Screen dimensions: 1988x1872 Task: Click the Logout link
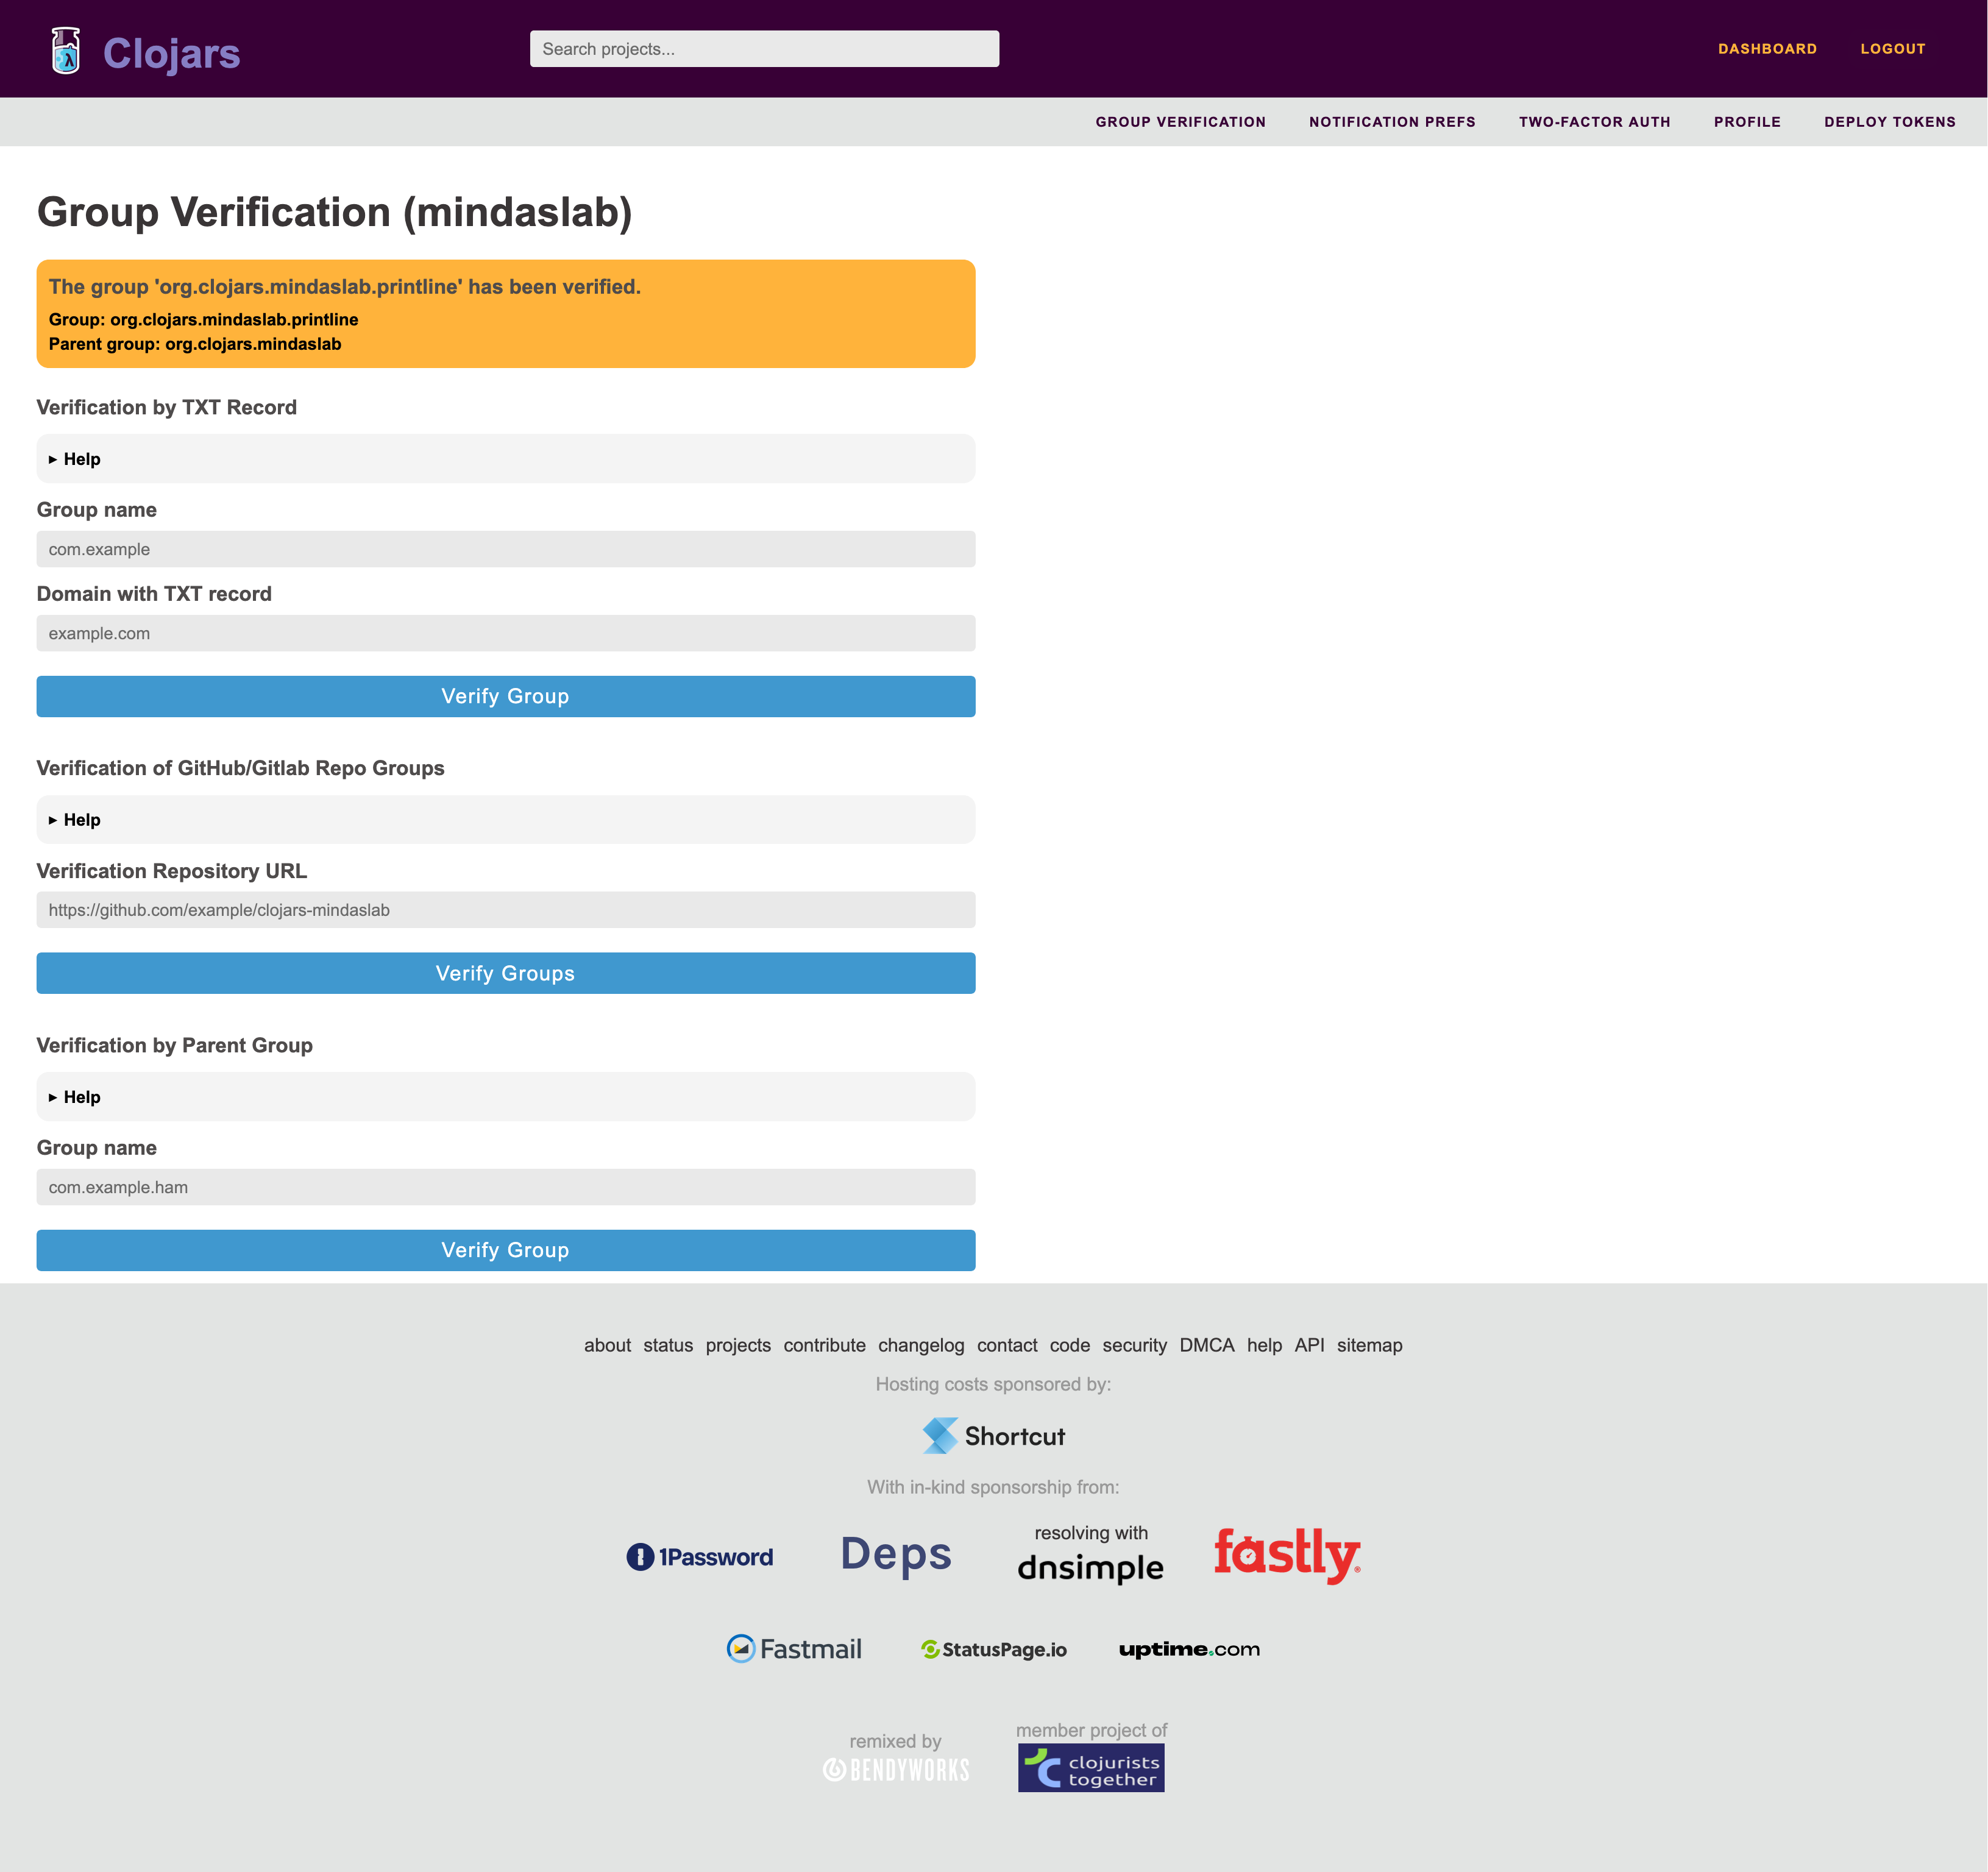[x=1892, y=49]
